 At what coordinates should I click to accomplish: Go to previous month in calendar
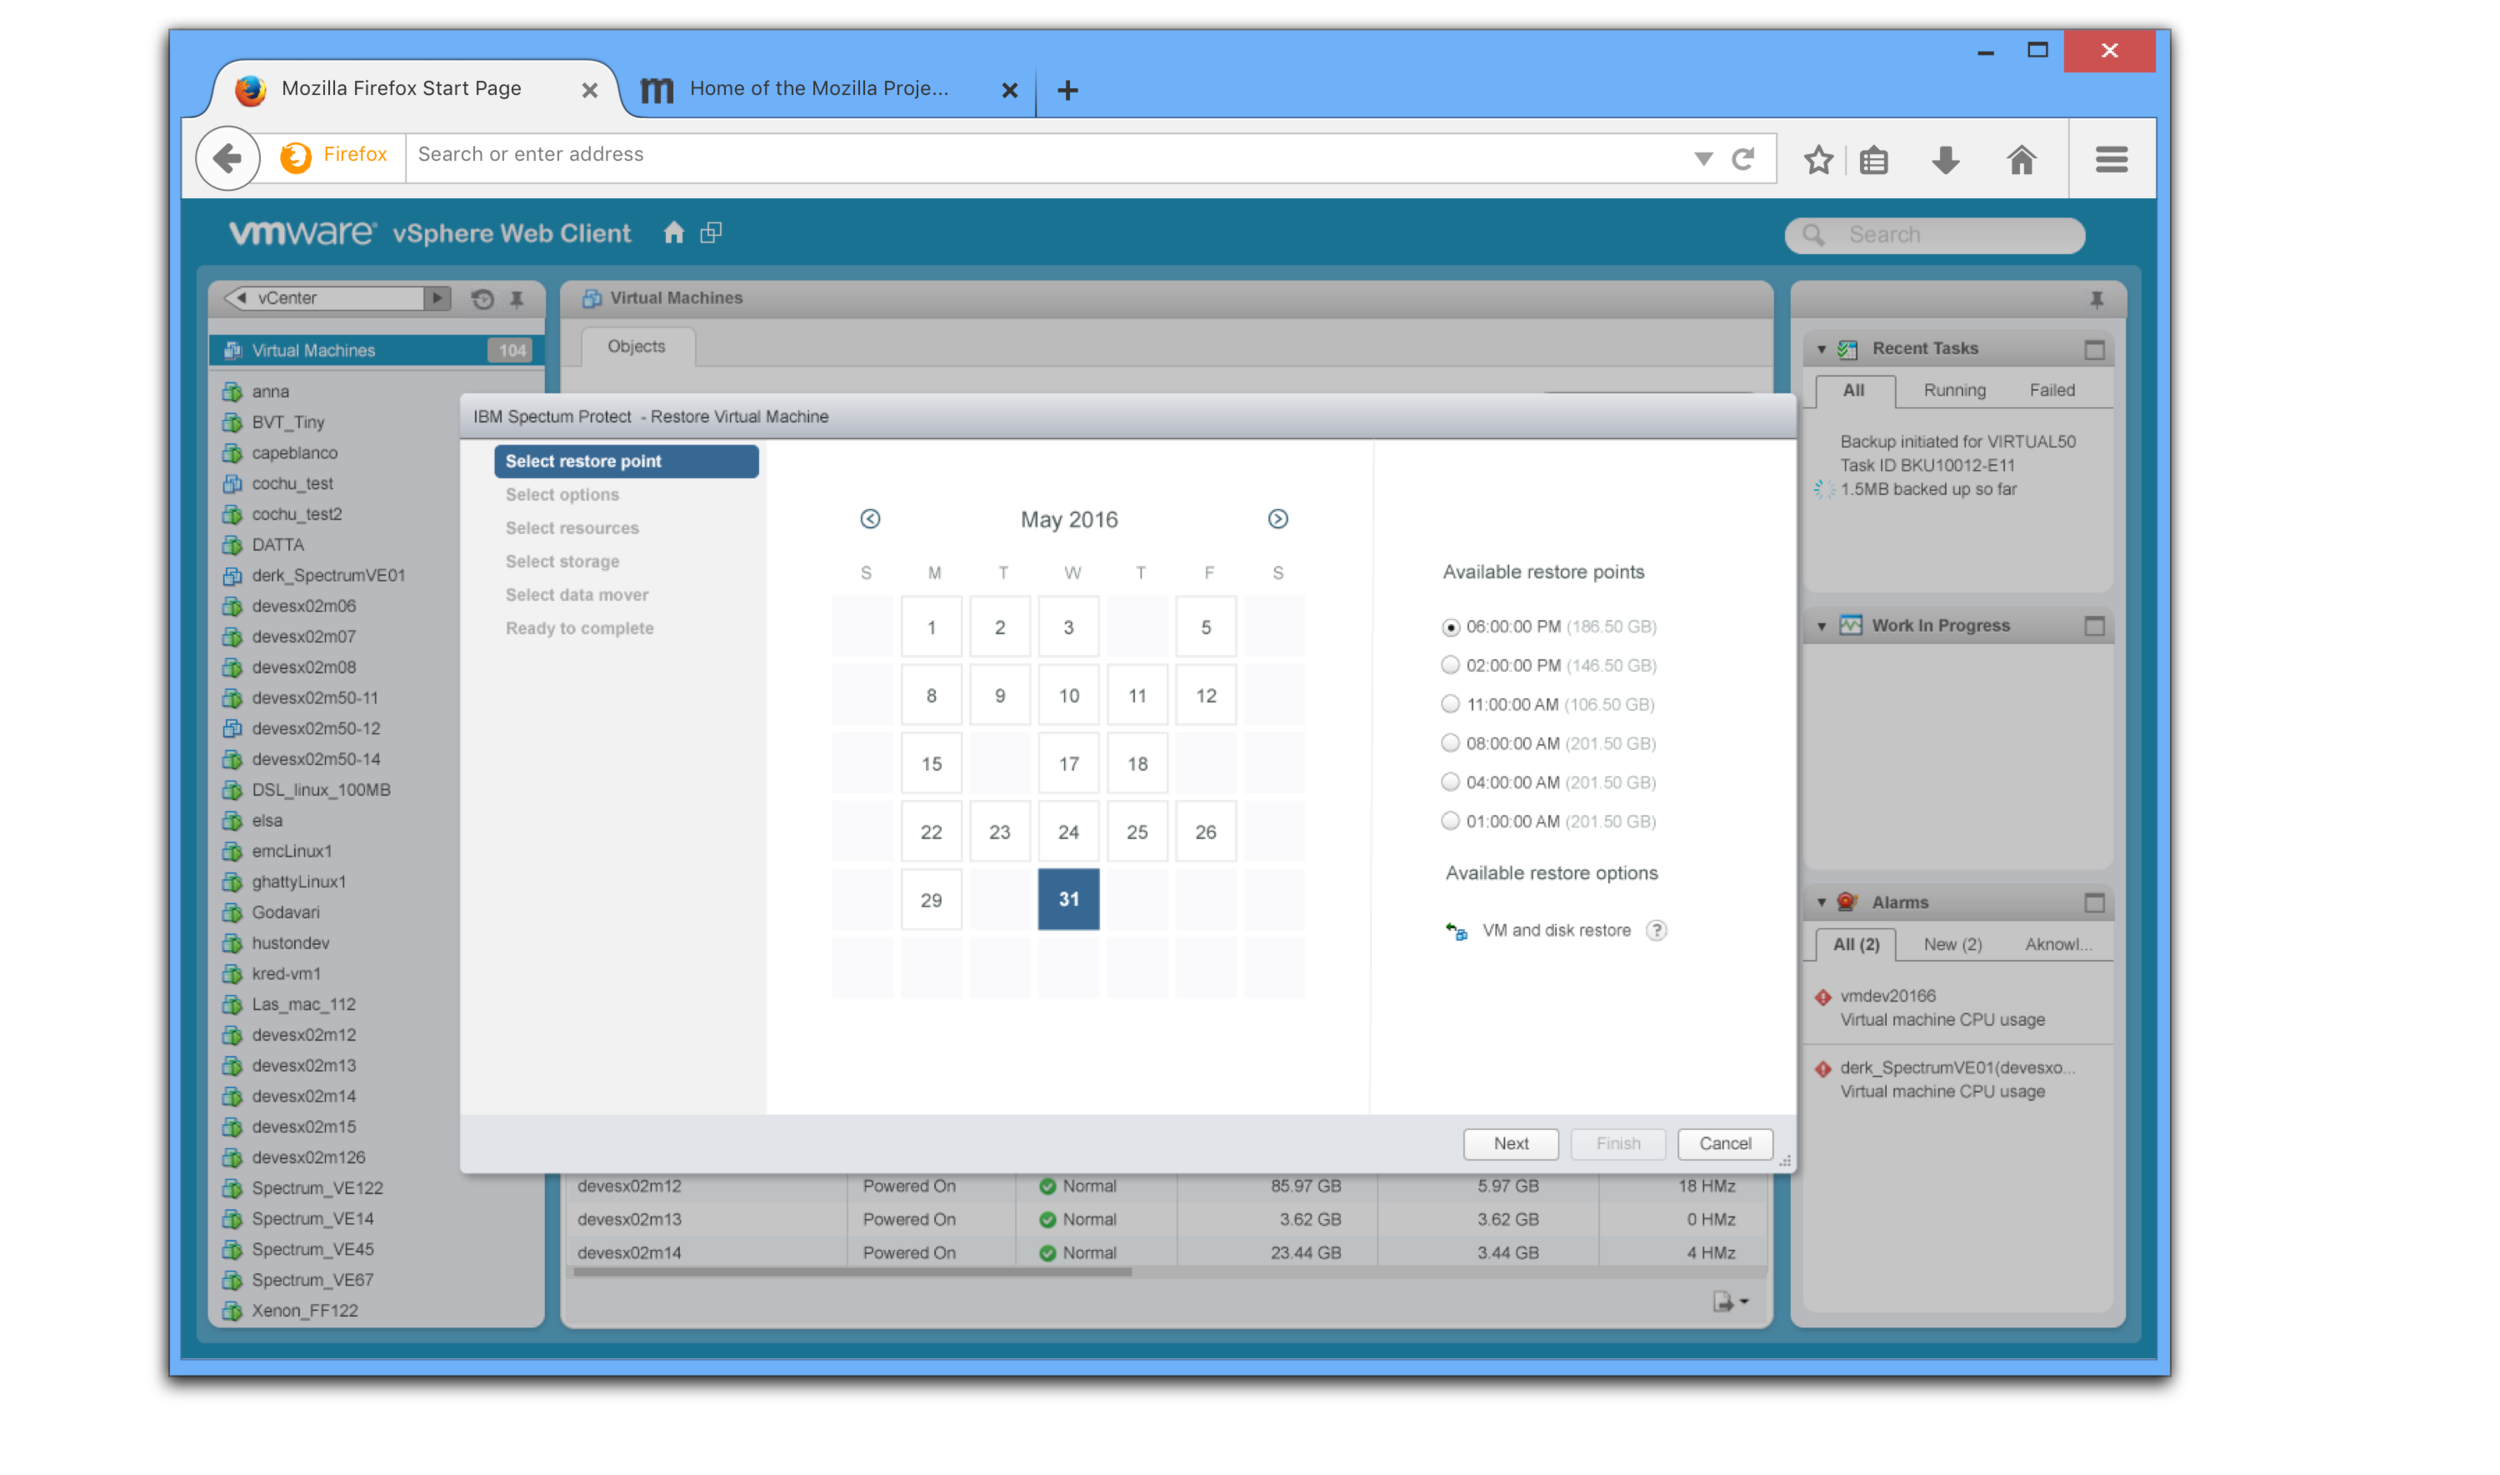870,519
